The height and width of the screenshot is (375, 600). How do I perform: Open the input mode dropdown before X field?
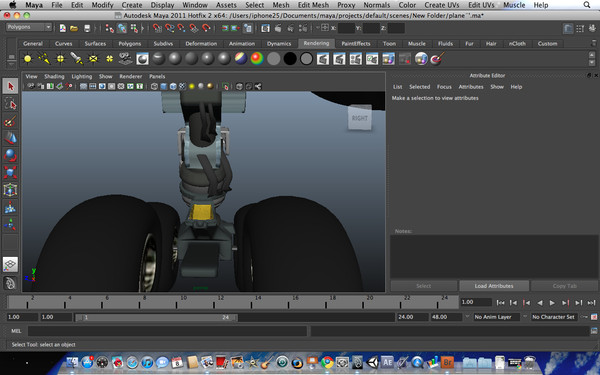point(324,28)
